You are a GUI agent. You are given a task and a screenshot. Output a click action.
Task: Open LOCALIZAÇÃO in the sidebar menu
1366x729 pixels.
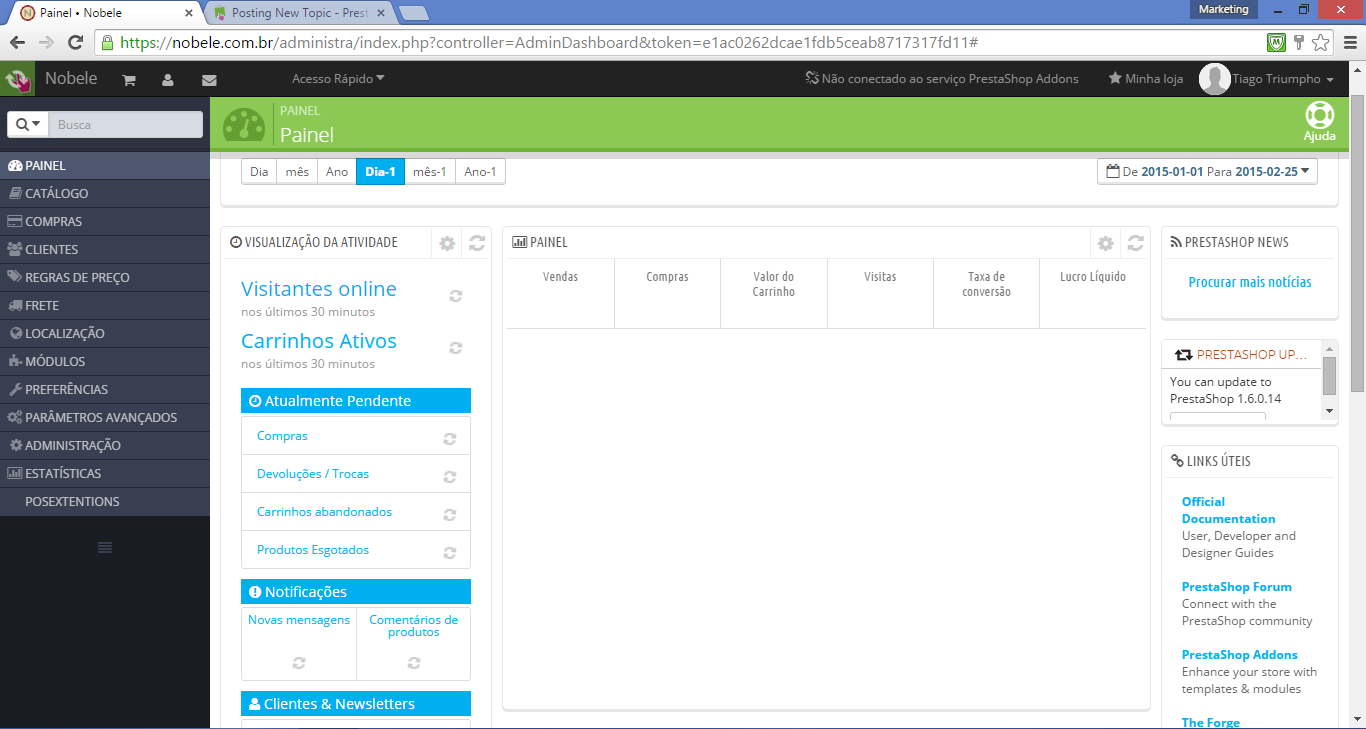105,333
